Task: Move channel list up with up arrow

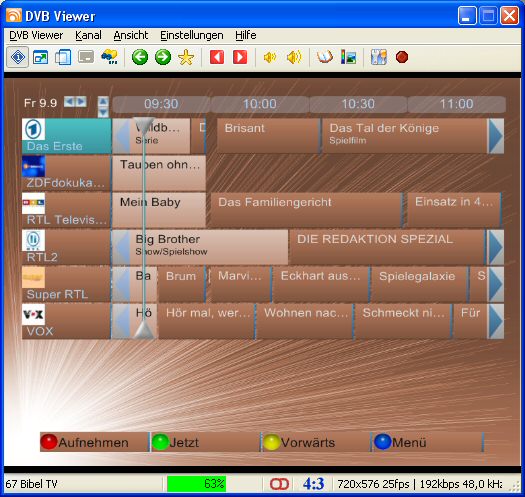Action: 103,101
